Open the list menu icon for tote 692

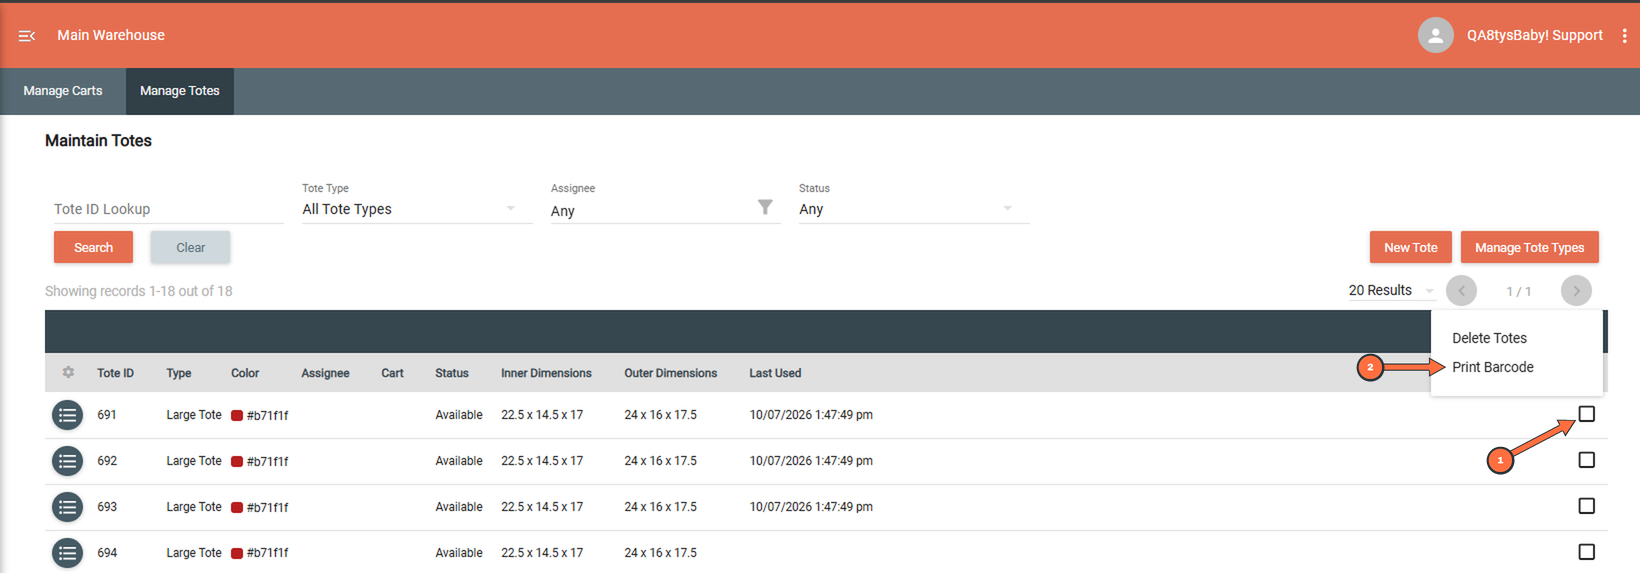pyautogui.click(x=67, y=461)
